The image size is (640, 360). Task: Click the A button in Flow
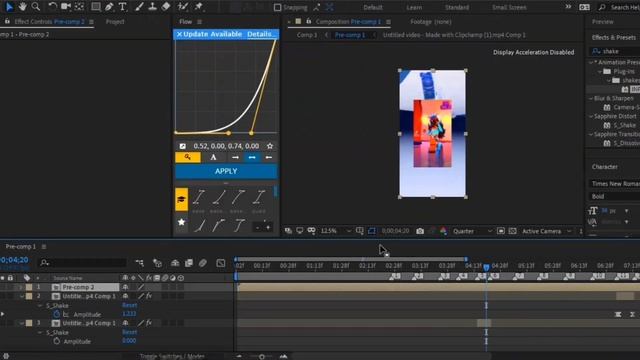pyautogui.click(x=213, y=157)
